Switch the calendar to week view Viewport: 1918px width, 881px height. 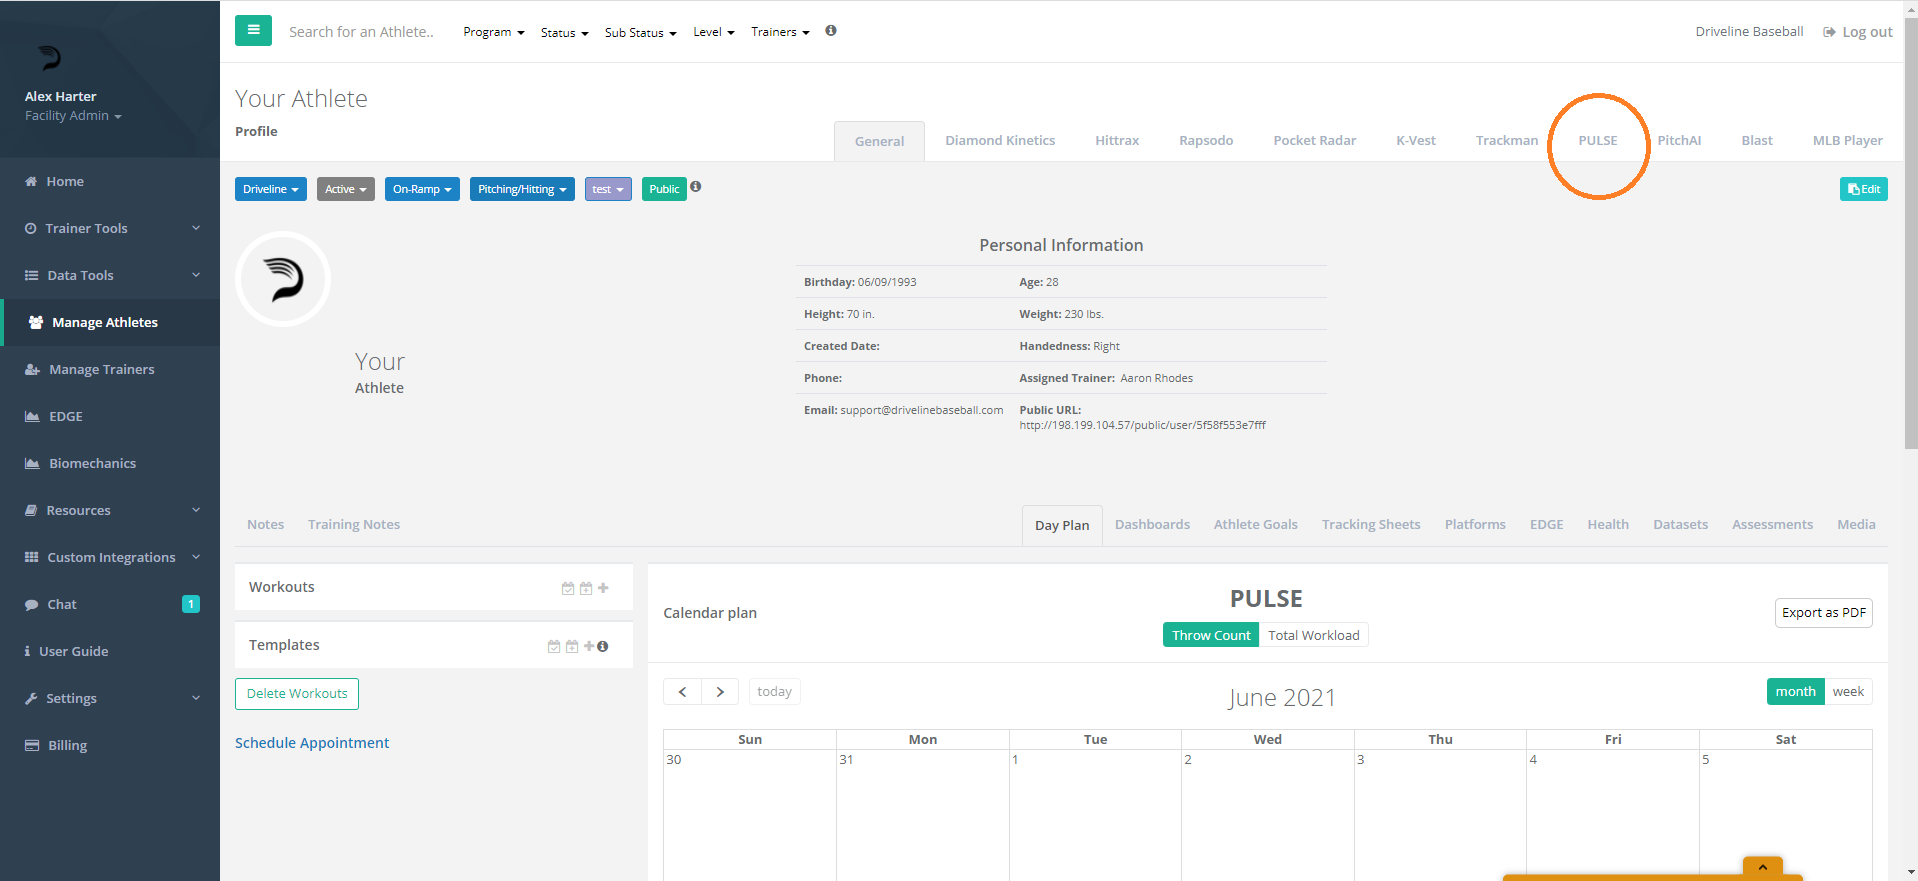[1848, 691]
